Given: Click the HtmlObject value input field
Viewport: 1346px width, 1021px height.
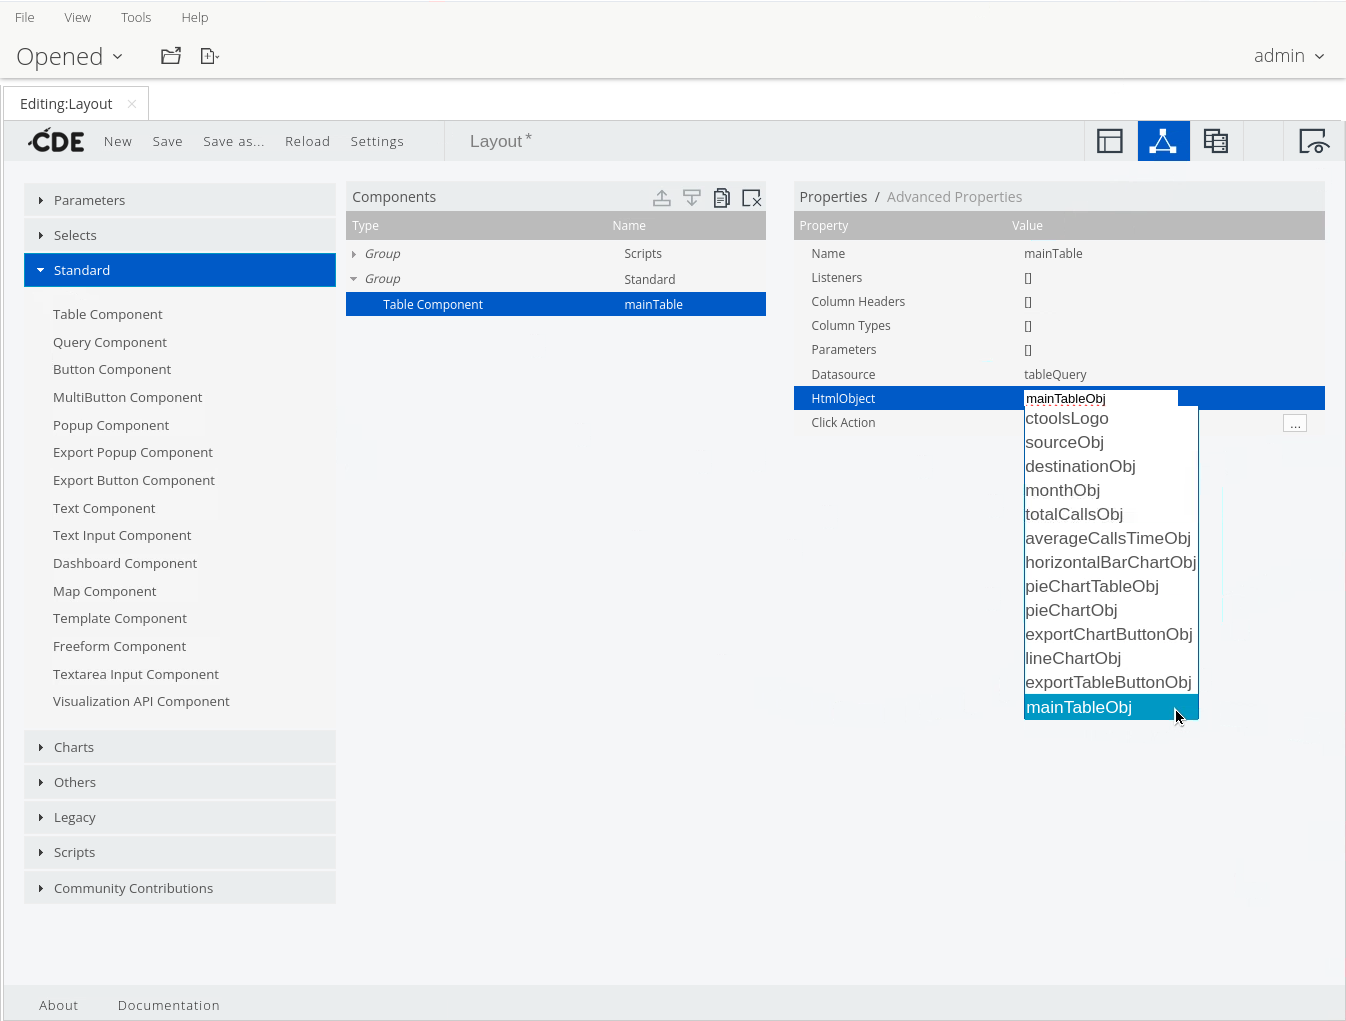Looking at the screenshot, I should (x=1100, y=398).
